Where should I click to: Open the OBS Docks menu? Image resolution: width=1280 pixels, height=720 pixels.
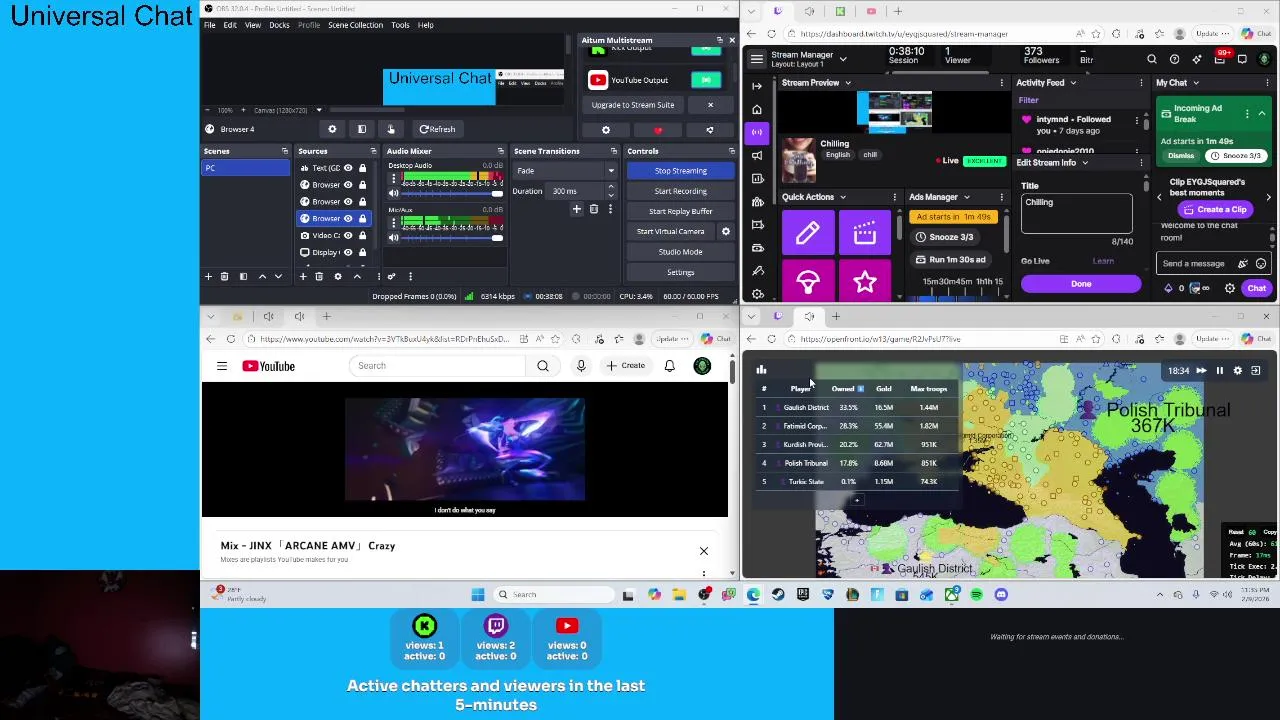[279, 25]
